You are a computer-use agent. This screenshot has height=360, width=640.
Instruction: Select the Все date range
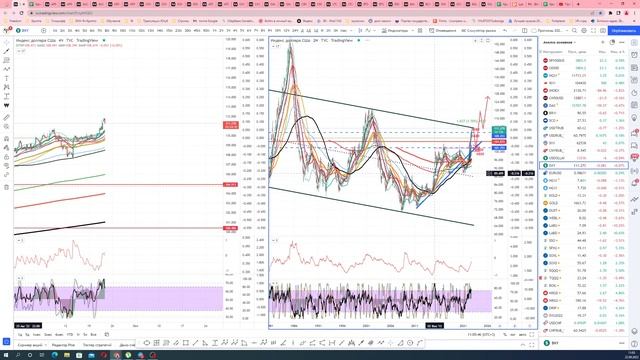pyautogui.click(x=93, y=335)
